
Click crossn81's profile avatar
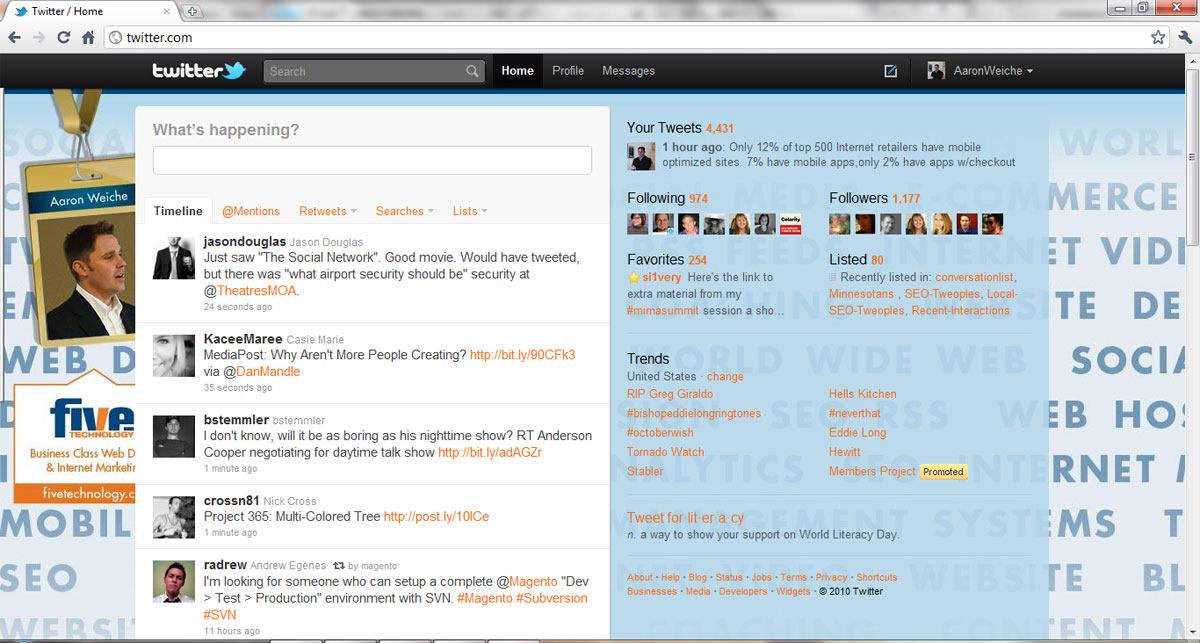point(173,517)
